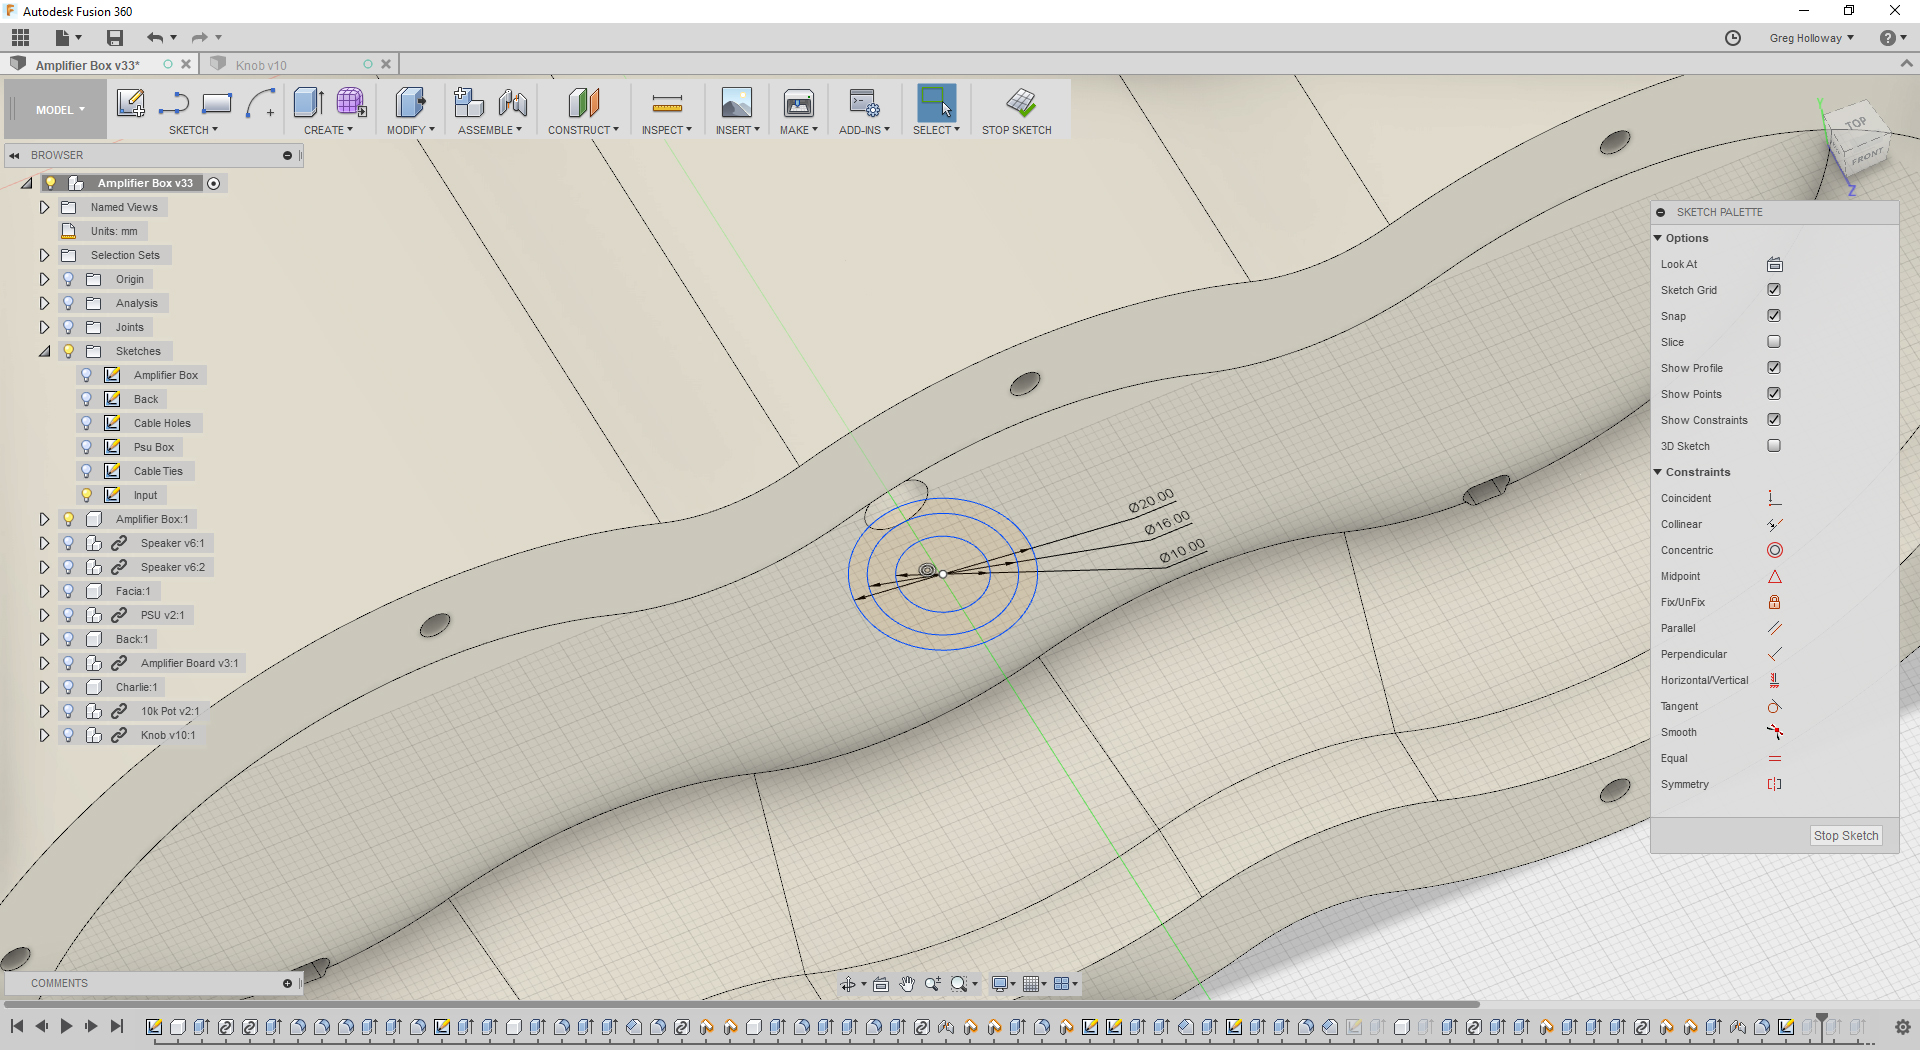Select the Joint tool icon
Image resolution: width=1920 pixels, height=1050 pixels.
(x=512, y=103)
